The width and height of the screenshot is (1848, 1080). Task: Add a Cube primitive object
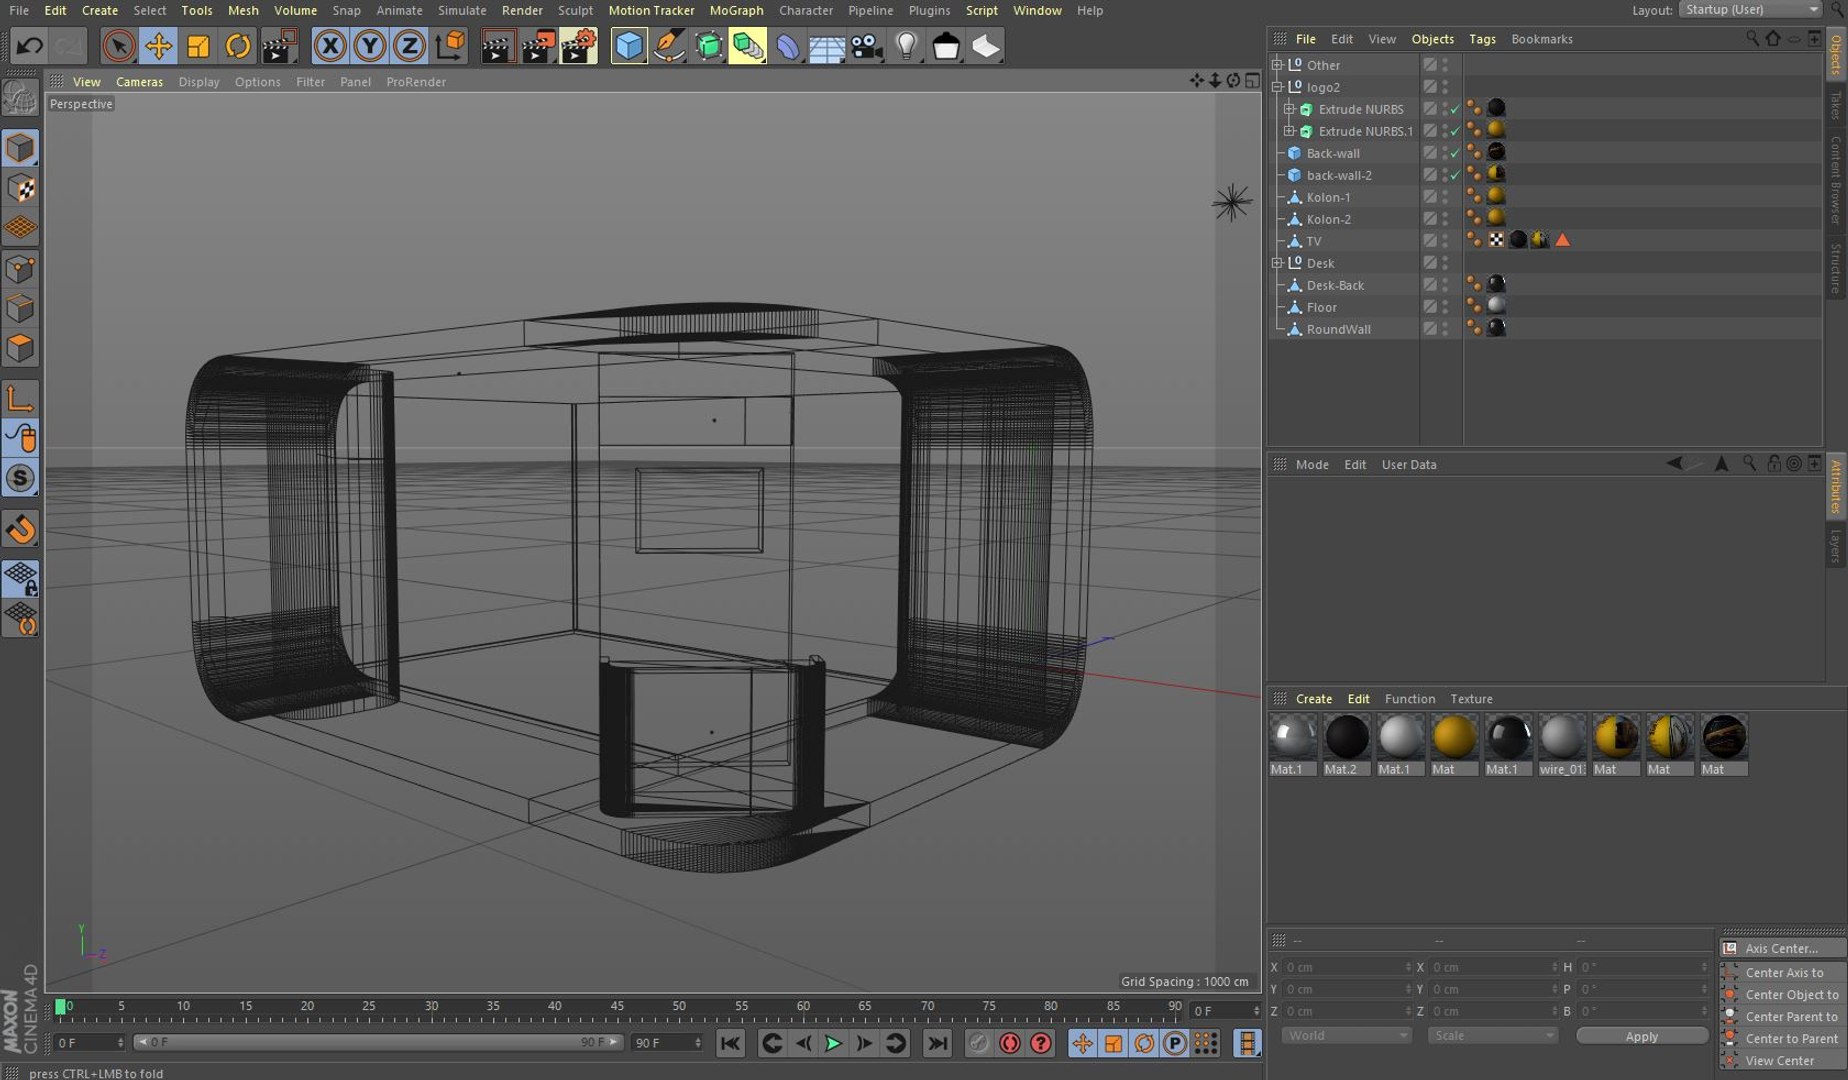628,46
